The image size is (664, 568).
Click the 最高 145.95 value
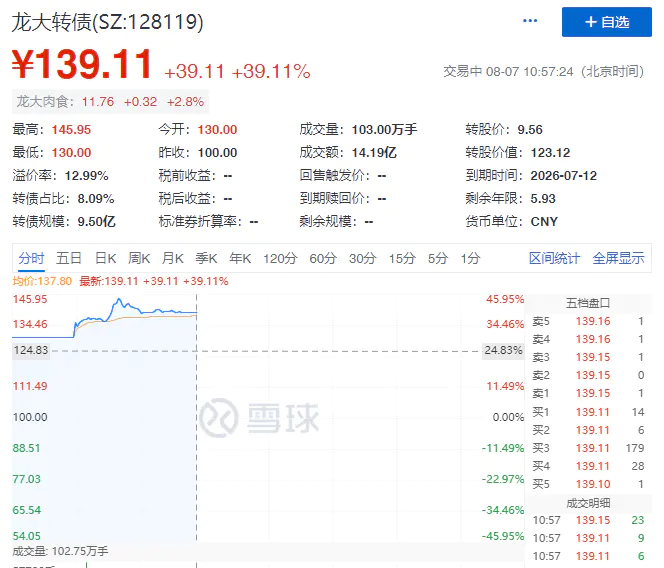(x=71, y=130)
